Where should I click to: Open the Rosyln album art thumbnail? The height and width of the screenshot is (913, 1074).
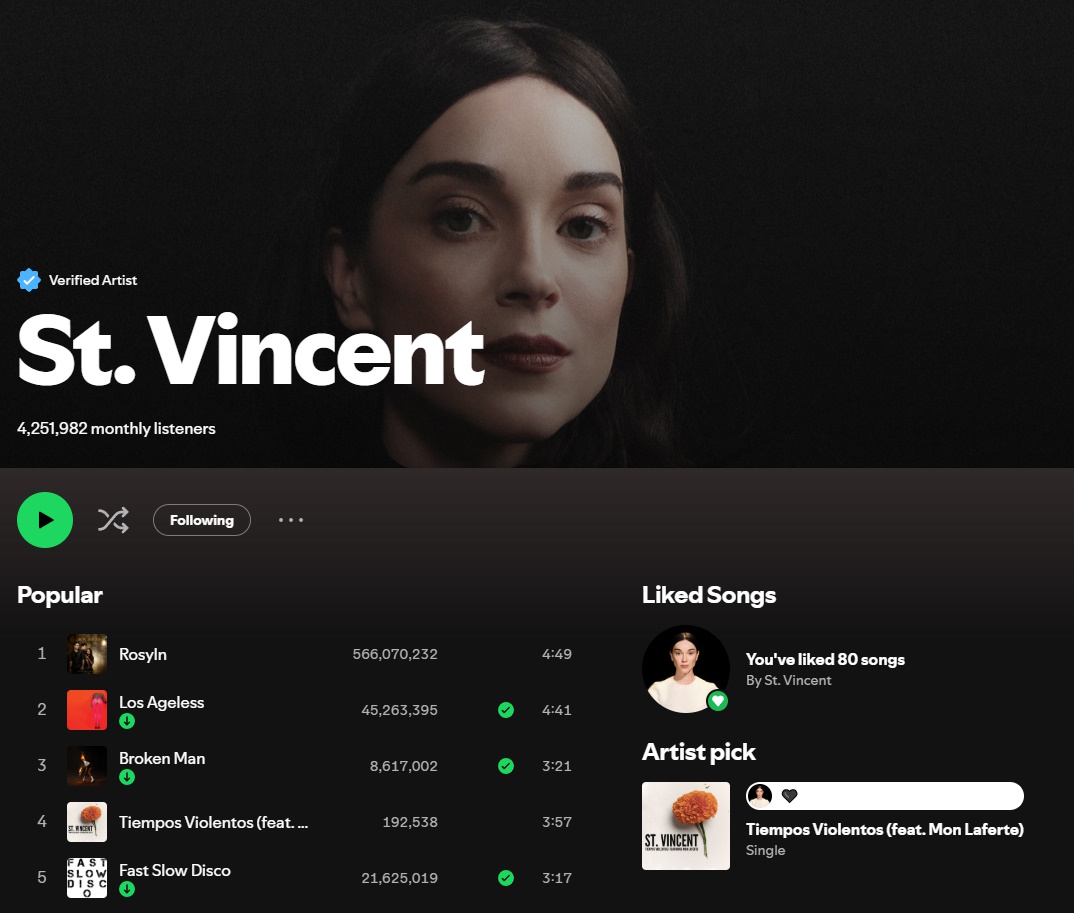87,654
